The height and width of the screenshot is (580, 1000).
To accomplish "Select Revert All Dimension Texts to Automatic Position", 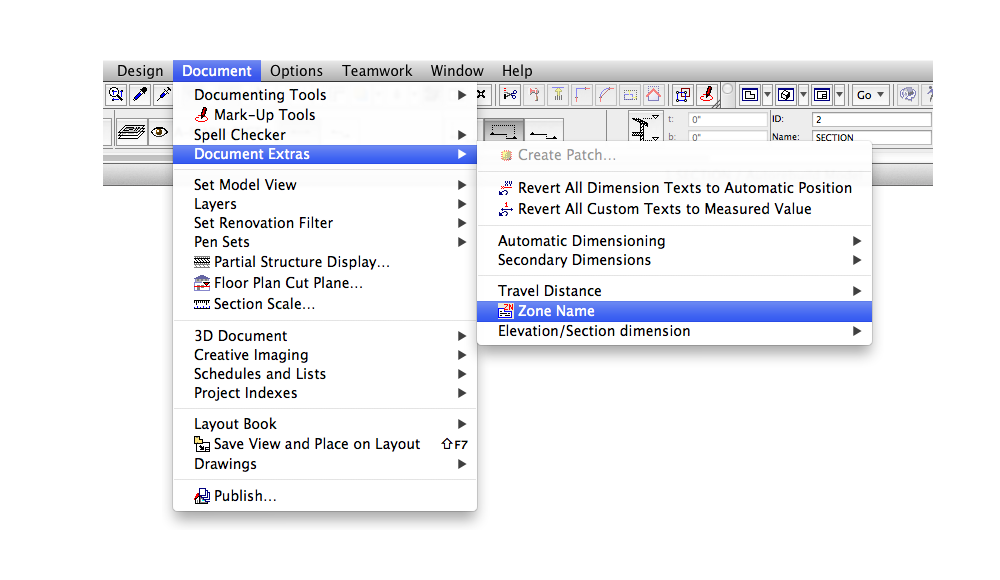I will tap(684, 188).
